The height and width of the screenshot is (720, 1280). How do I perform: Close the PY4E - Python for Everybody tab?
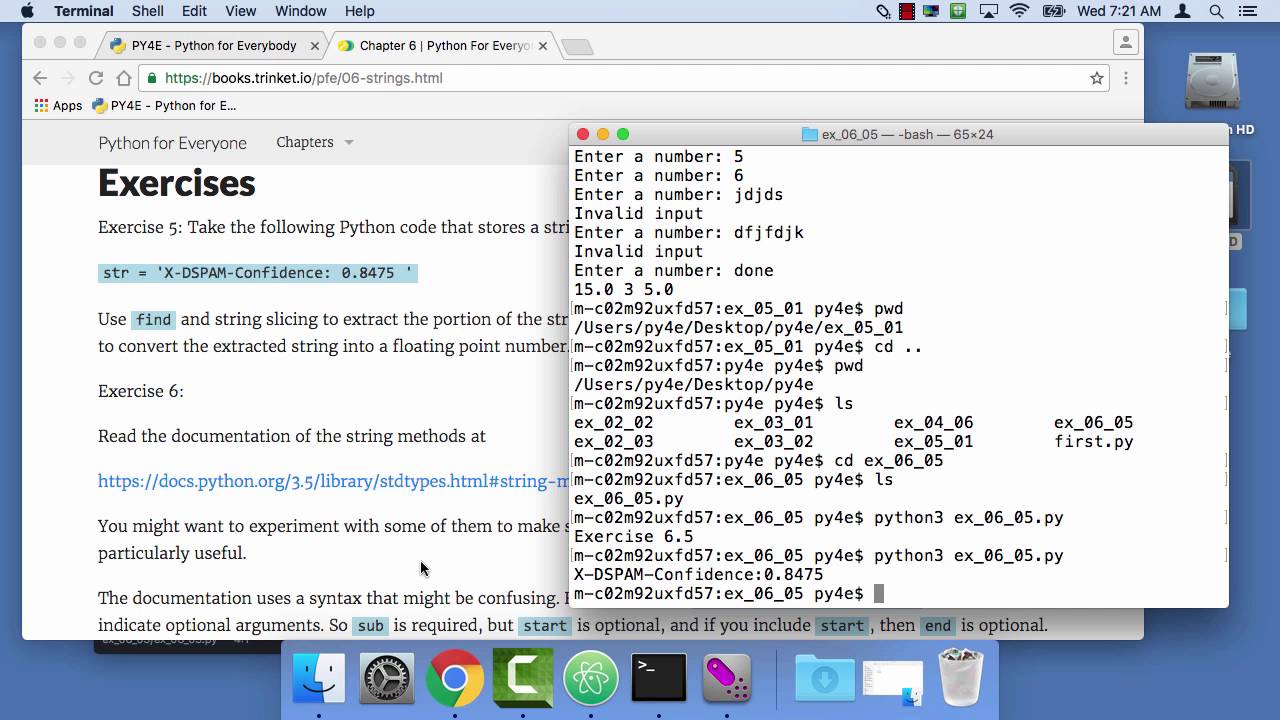tap(315, 46)
